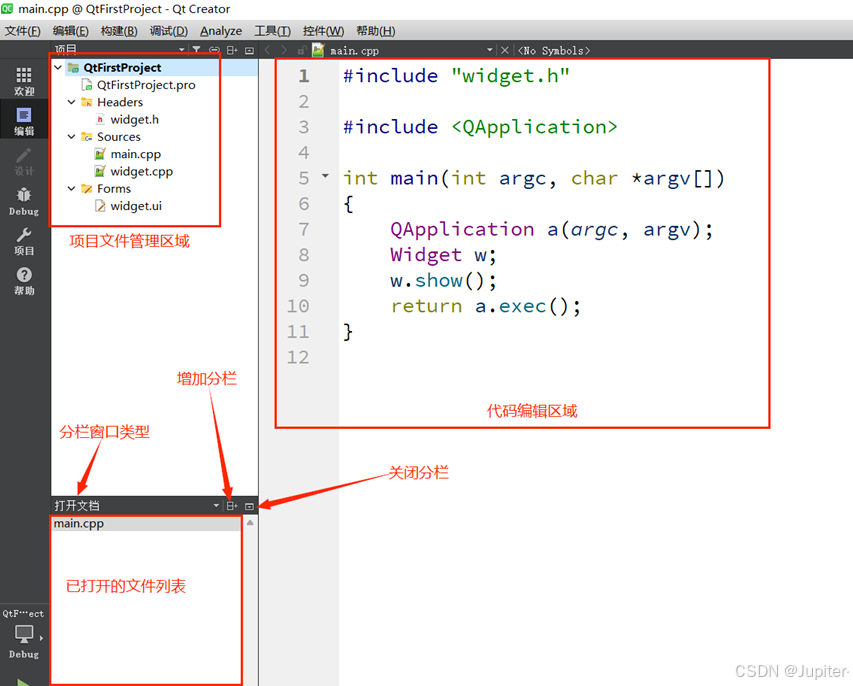Toggle synchronize with editor link icon

pos(214,50)
